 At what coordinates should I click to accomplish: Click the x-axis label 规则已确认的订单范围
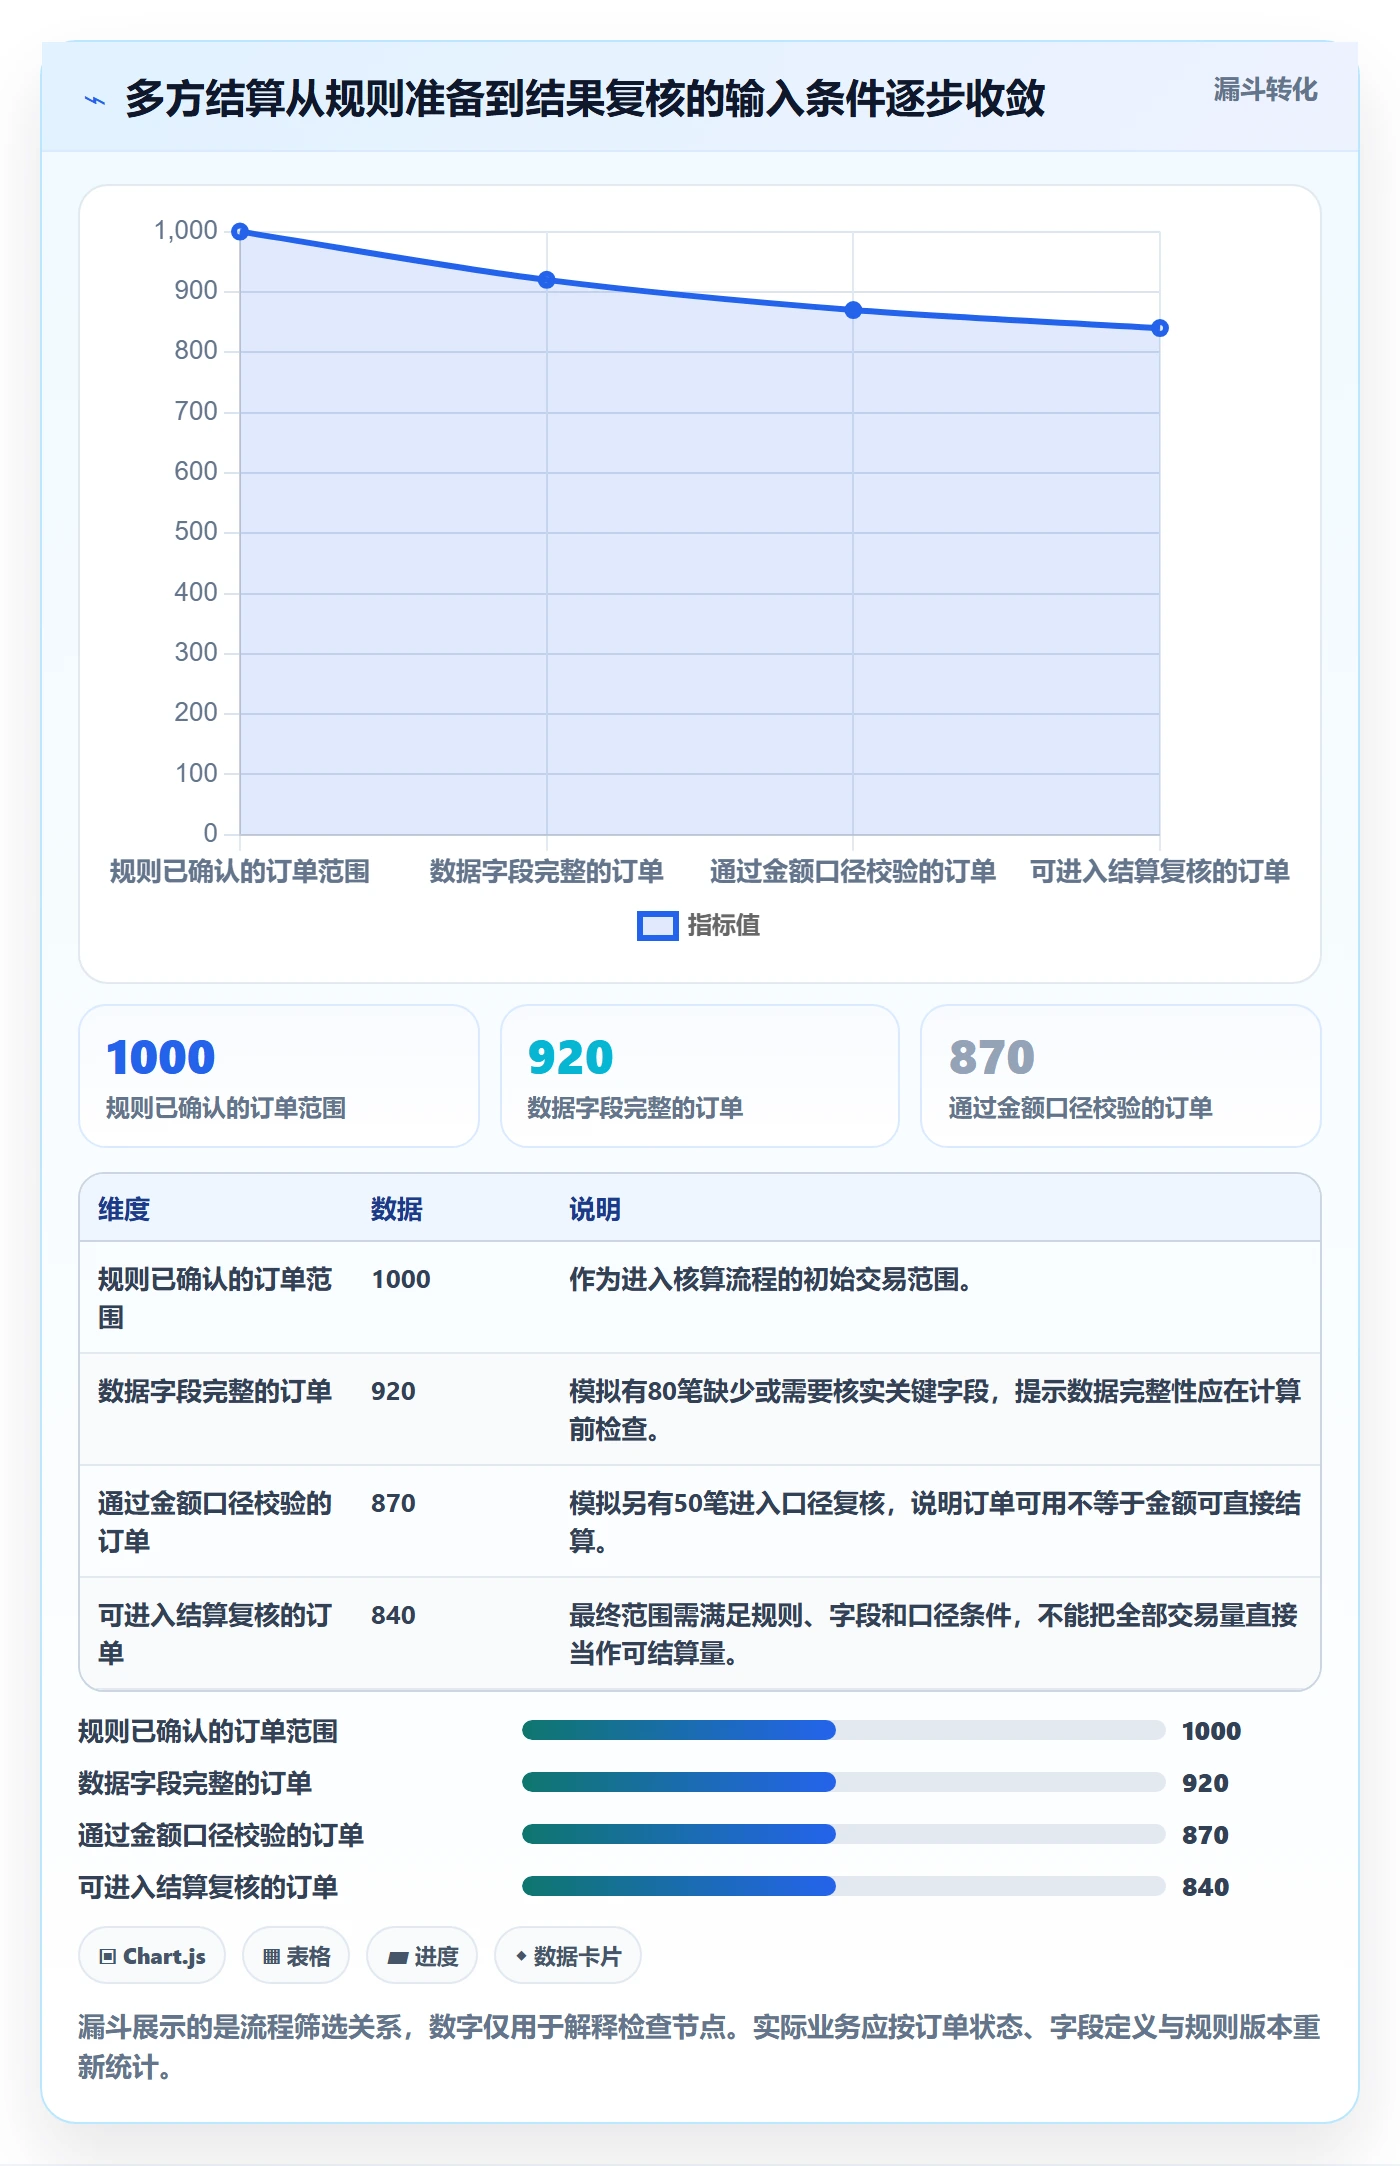(240, 872)
